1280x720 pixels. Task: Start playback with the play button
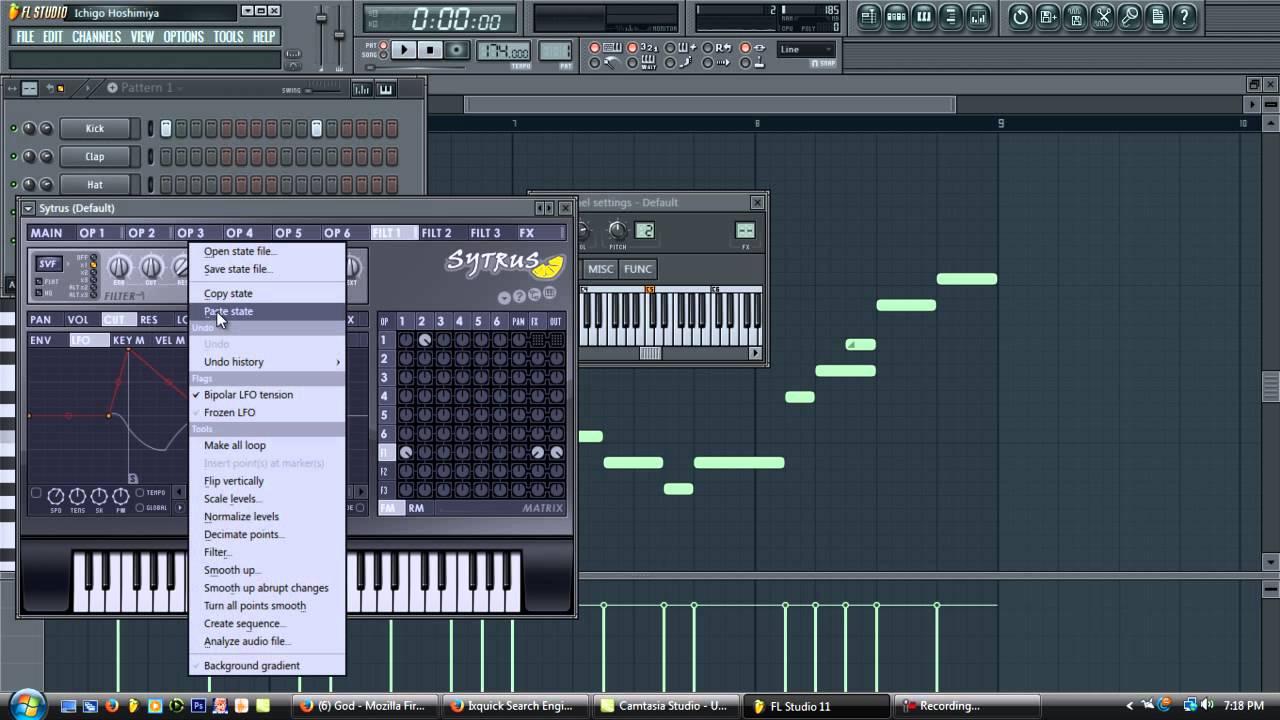(x=404, y=50)
